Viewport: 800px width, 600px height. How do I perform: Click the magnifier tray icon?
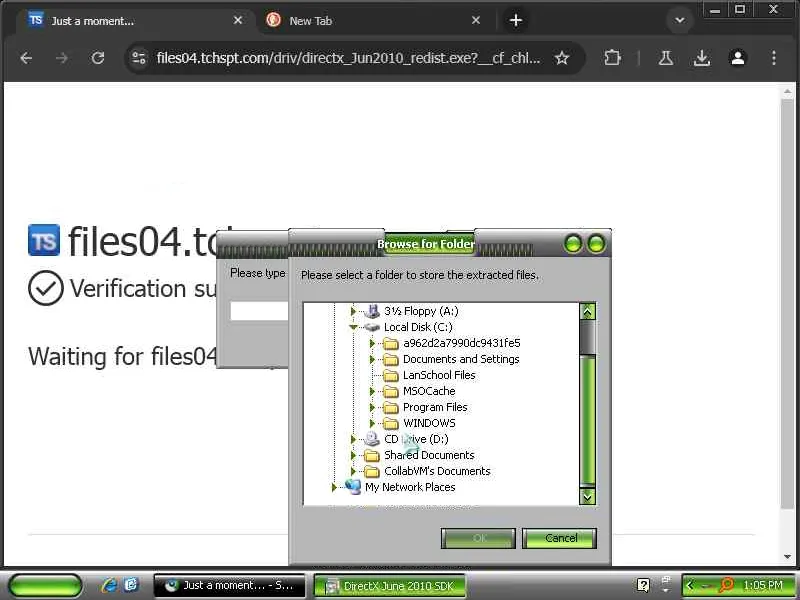pyautogui.click(x=726, y=585)
